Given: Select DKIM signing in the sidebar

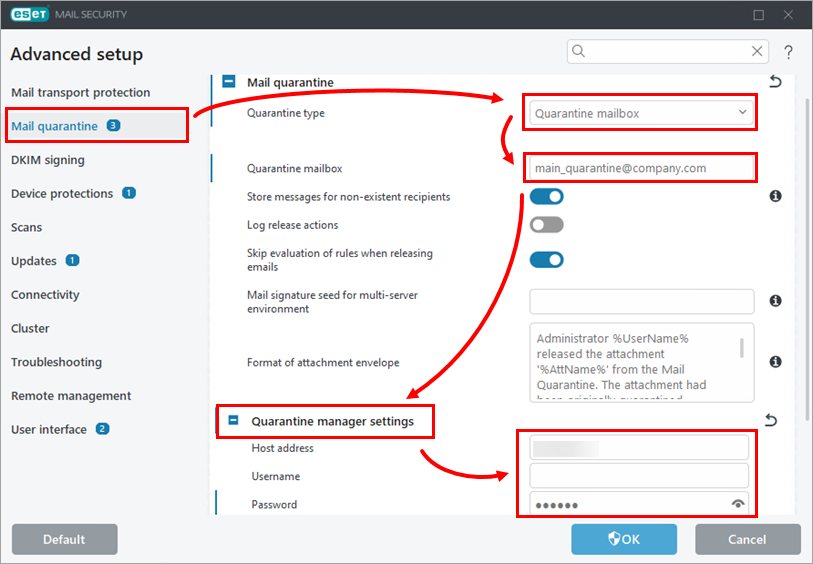Looking at the screenshot, I should click(x=48, y=160).
